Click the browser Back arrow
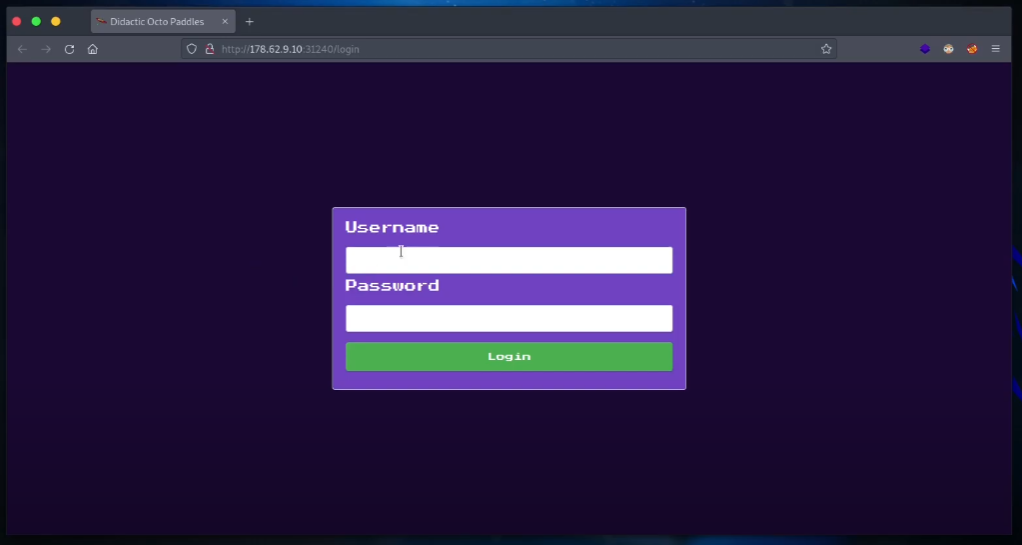 pos(22,49)
